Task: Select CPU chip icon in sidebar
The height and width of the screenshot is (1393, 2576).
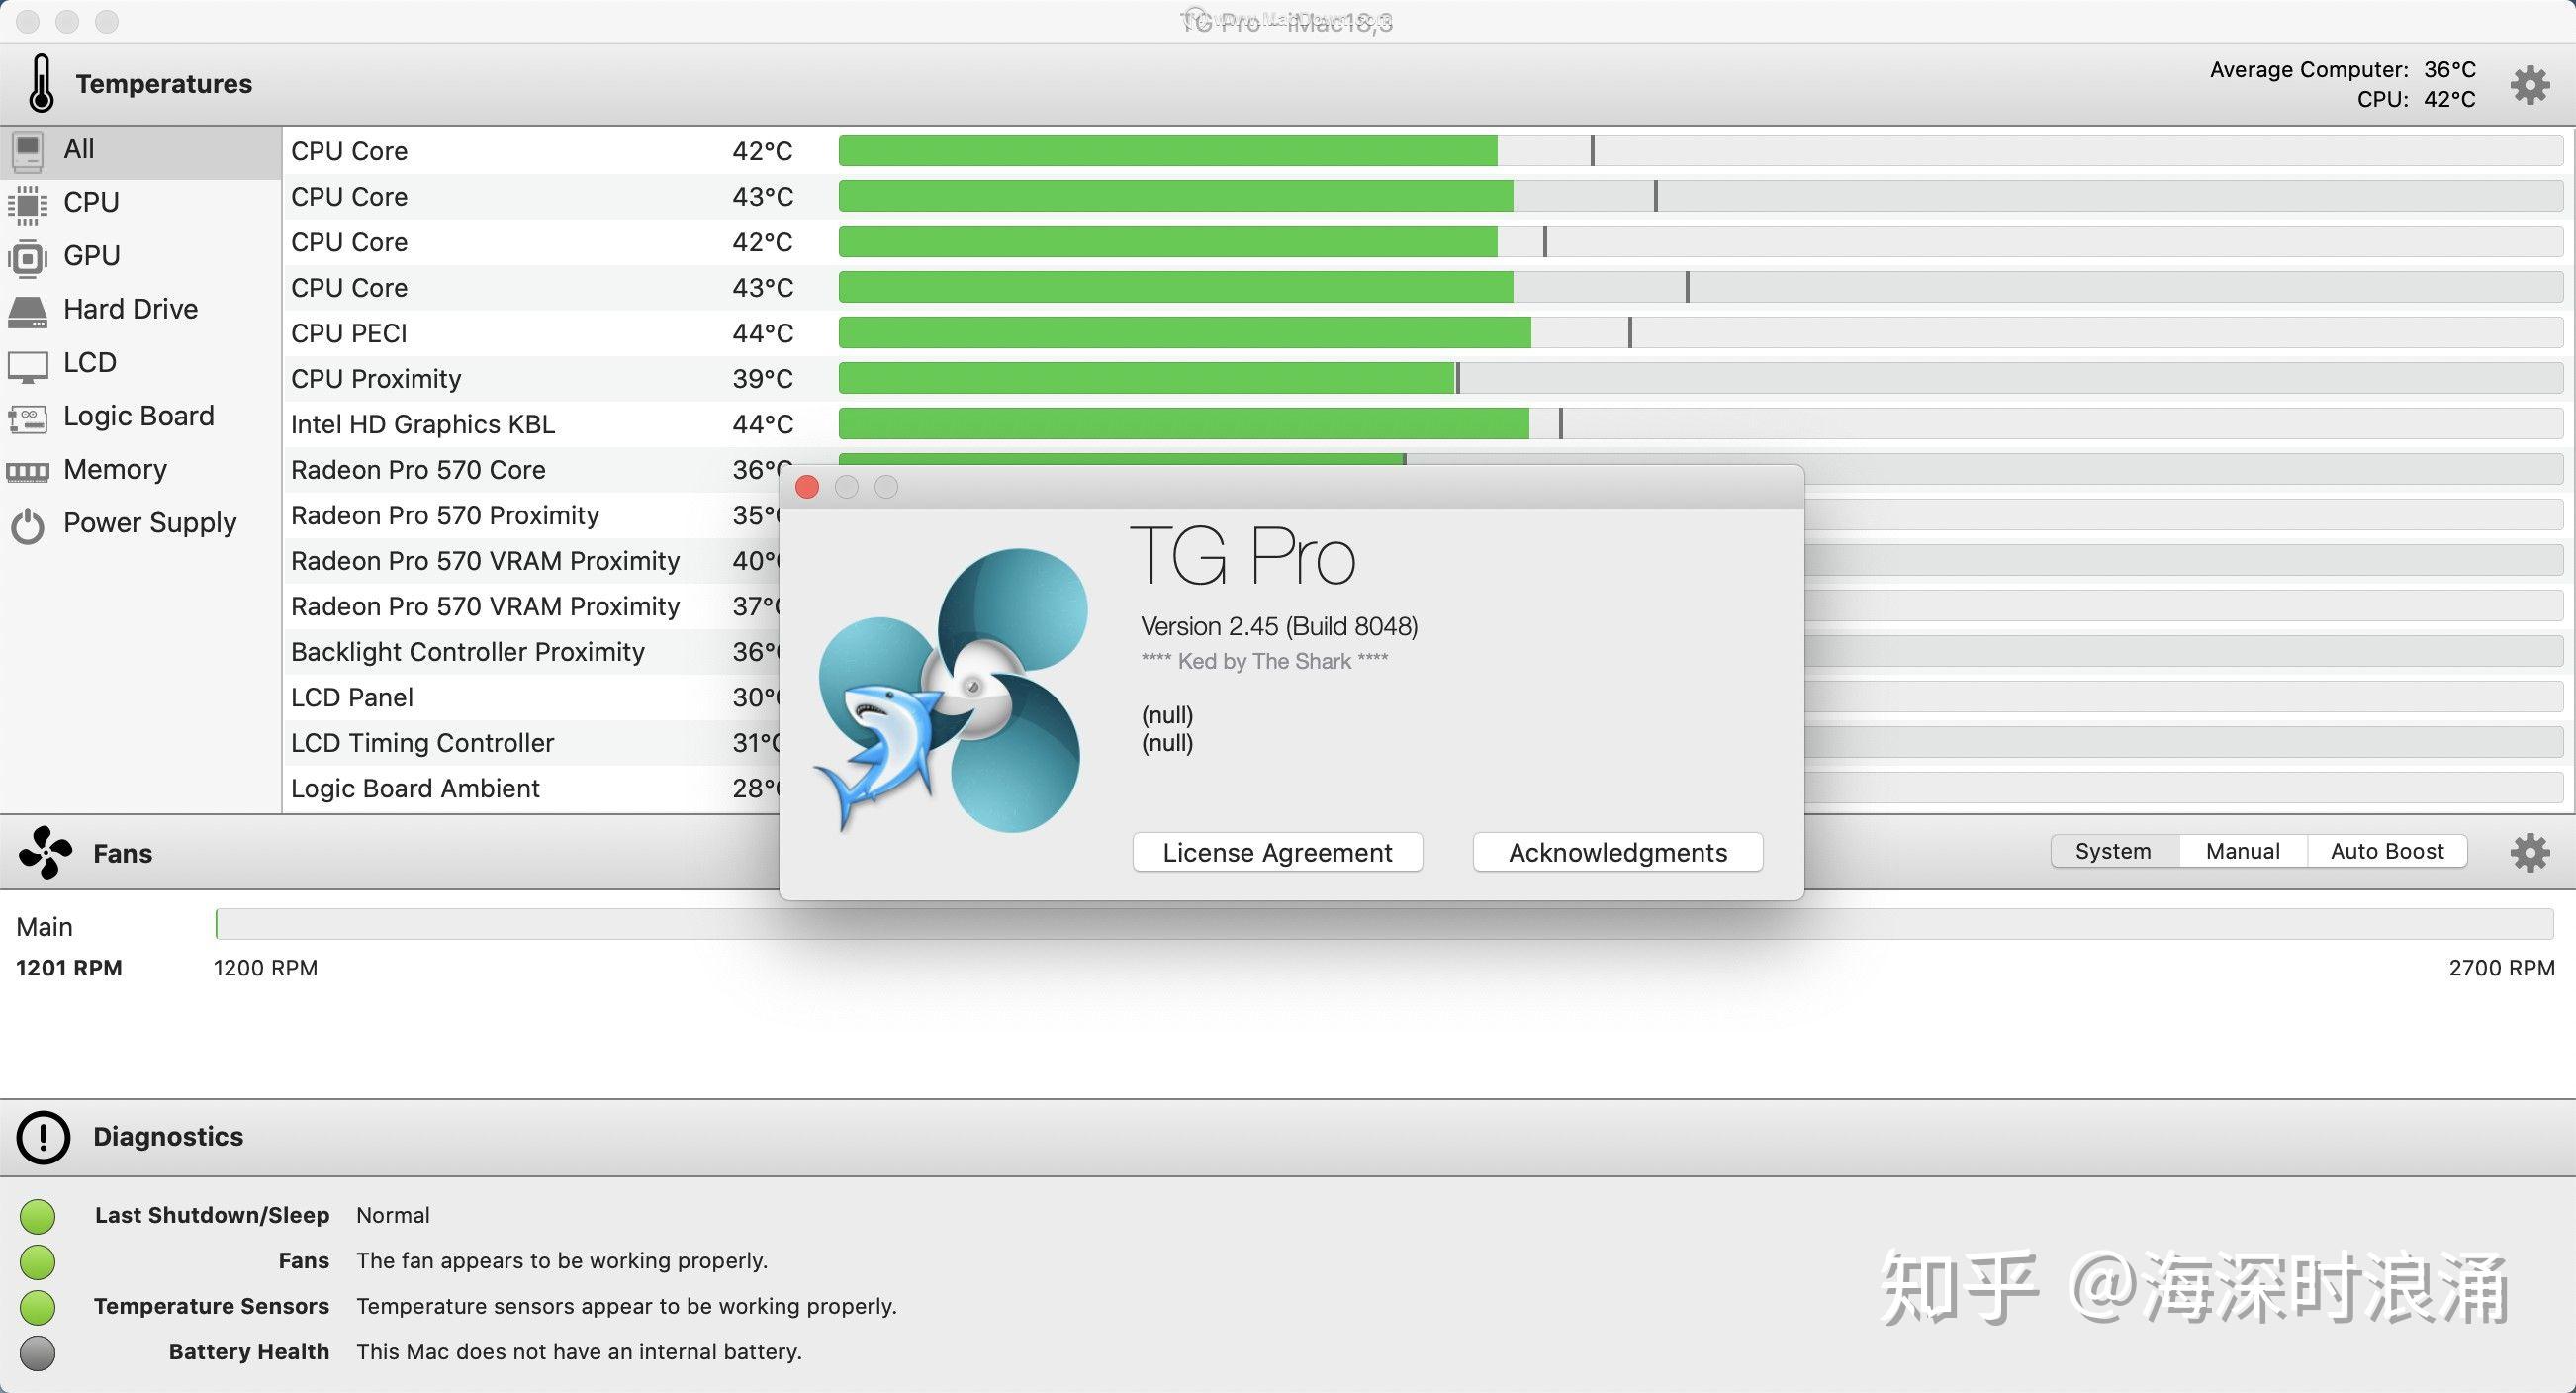Action: click(x=28, y=204)
